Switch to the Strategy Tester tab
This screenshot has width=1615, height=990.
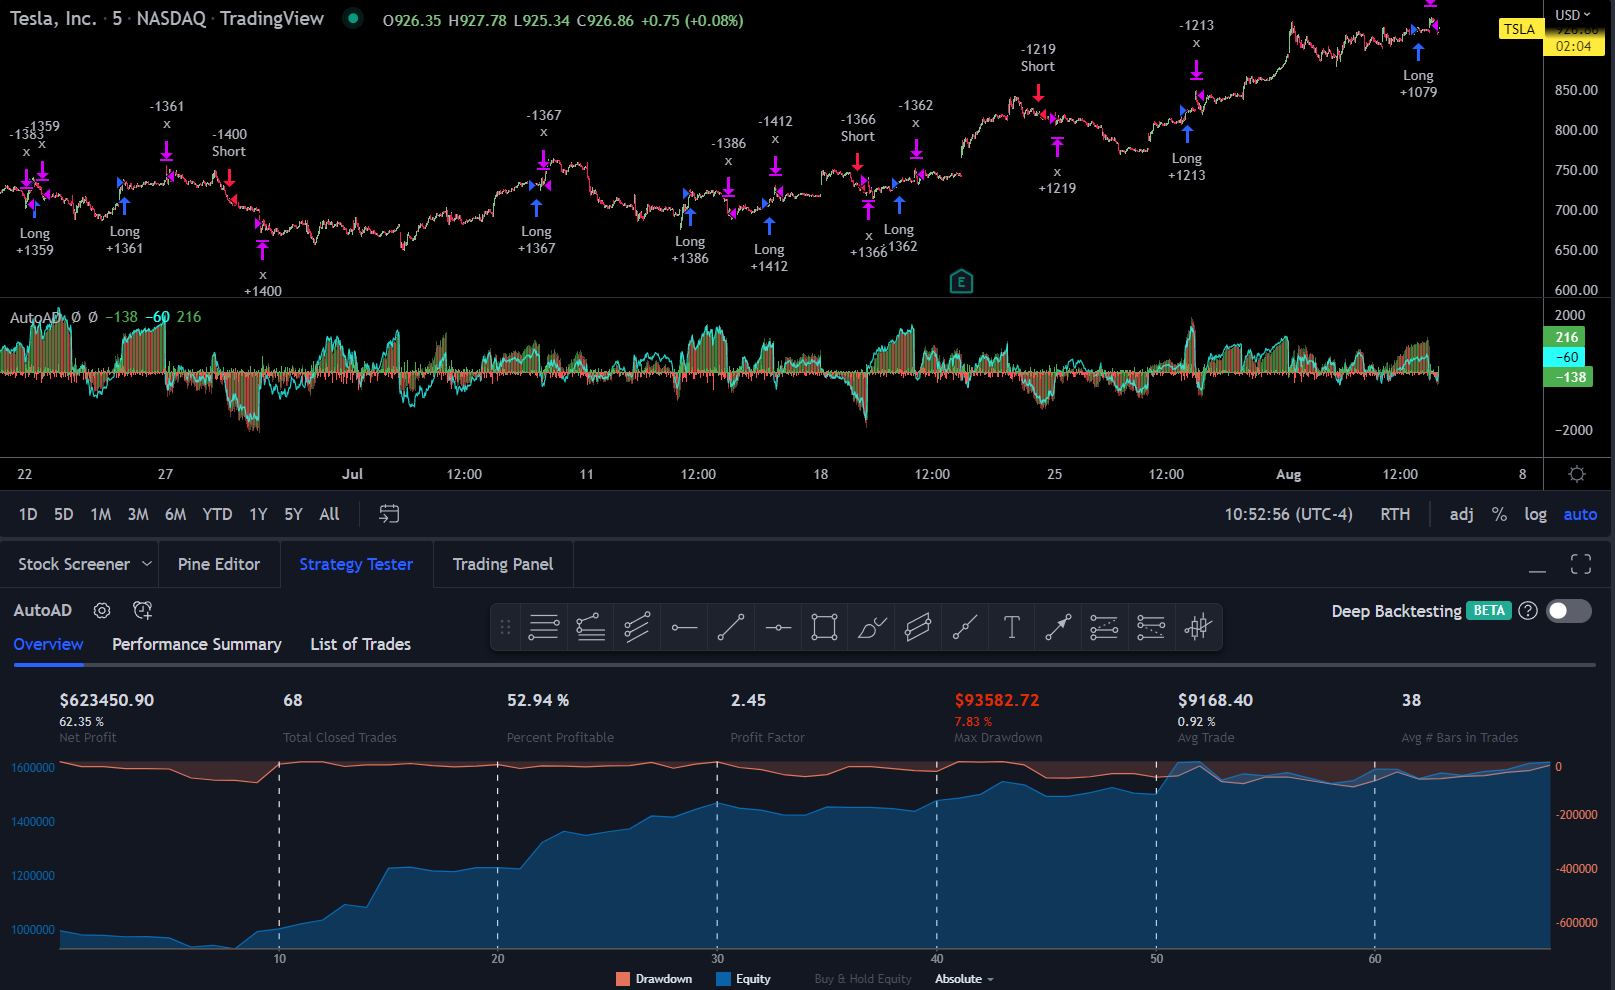pos(356,564)
